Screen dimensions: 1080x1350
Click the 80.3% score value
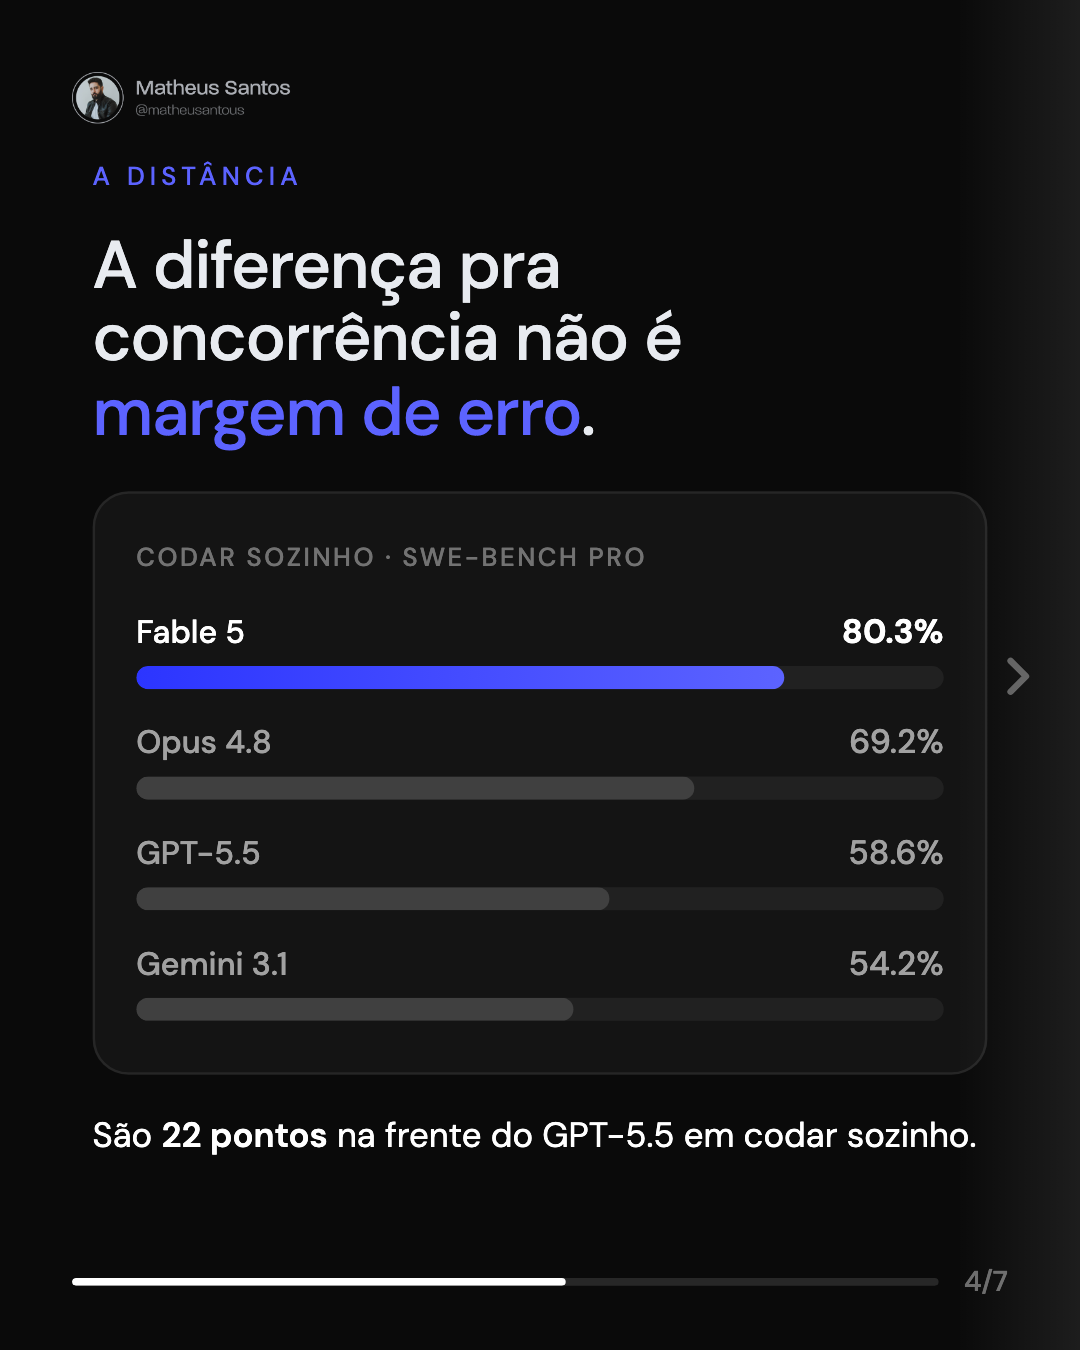(x=893, y=632)
